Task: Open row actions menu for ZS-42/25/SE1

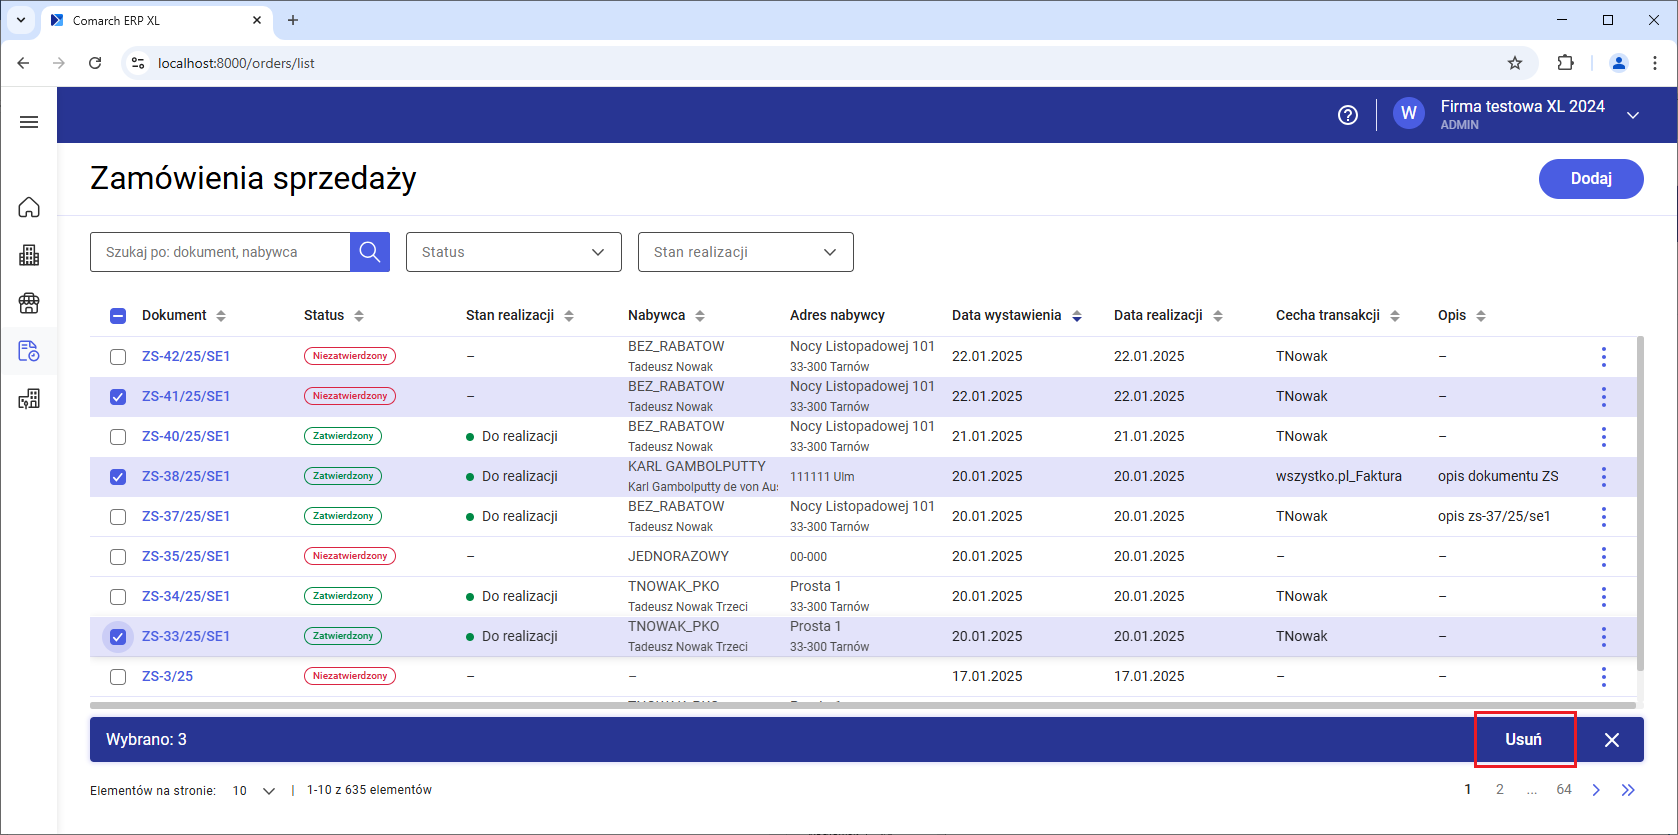Action: (x=1603, y=357)
